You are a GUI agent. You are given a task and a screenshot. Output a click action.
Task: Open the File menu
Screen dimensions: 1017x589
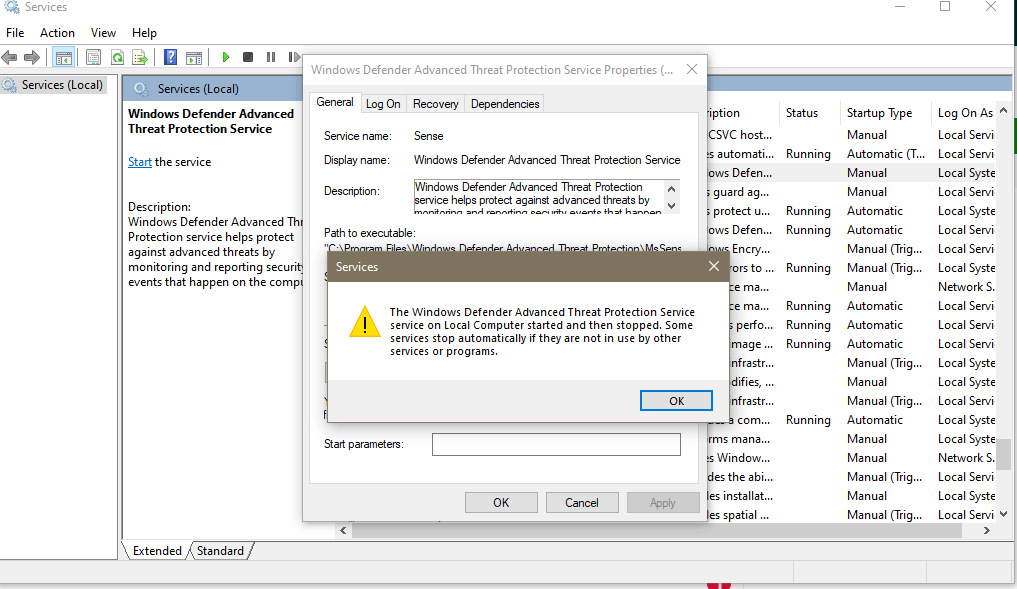pos(15,32)
